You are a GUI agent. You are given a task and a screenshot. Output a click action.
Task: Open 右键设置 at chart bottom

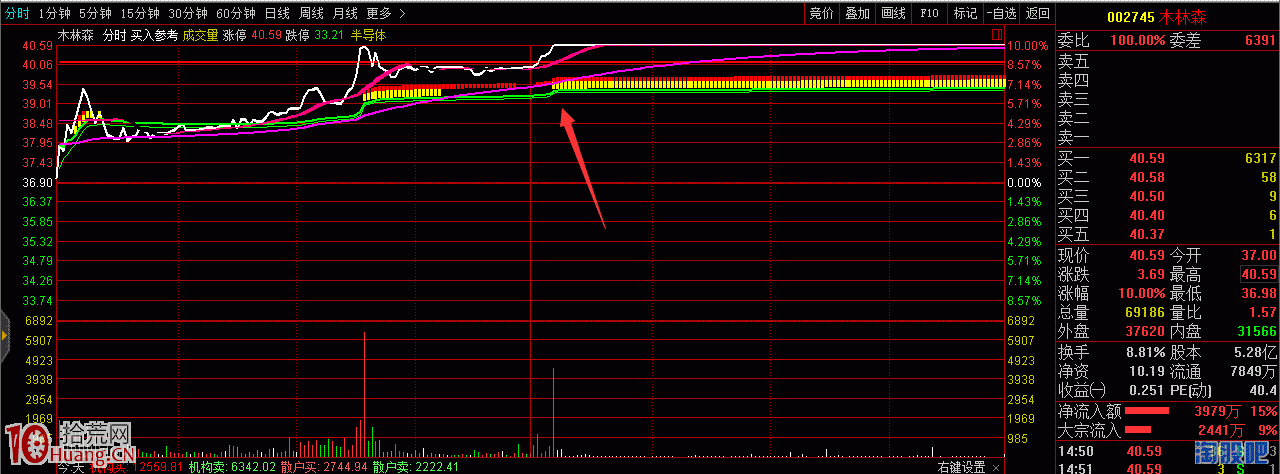(x=961, y=467)
